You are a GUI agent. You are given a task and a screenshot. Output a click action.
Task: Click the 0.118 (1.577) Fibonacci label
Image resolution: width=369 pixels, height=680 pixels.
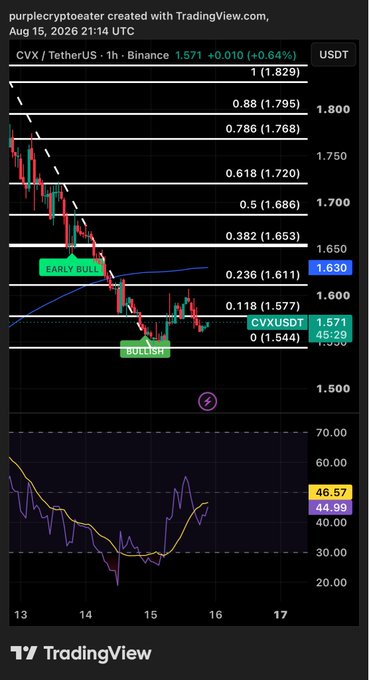262,306
